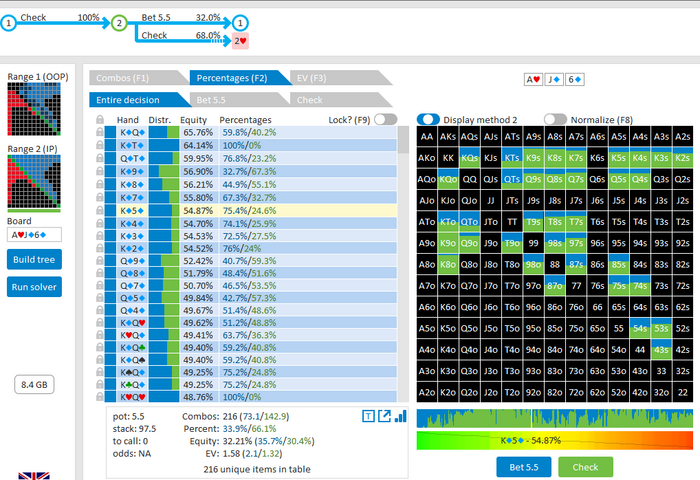Toggle the Lock? (F9) switch

[386, 119]
